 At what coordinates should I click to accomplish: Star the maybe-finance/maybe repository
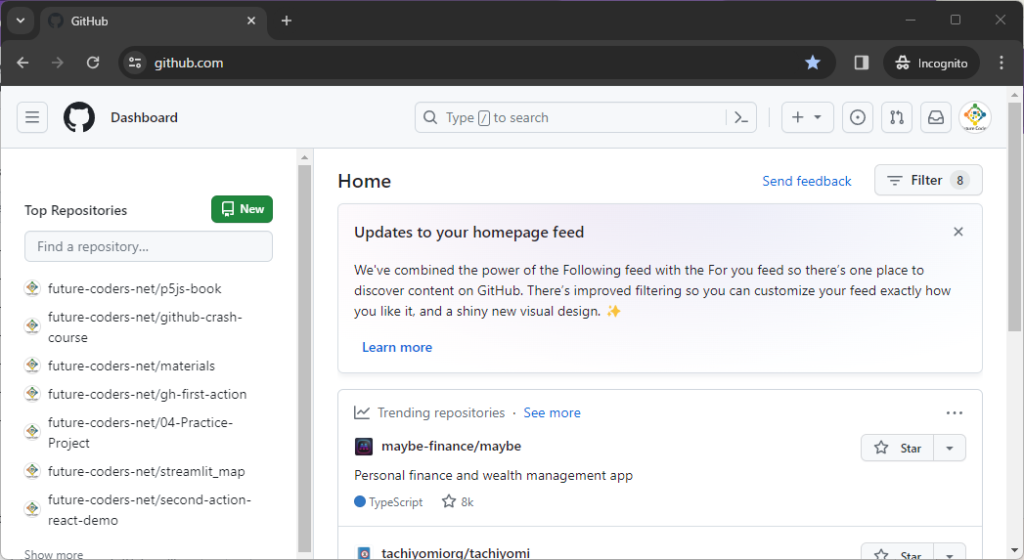pos(897,448)
